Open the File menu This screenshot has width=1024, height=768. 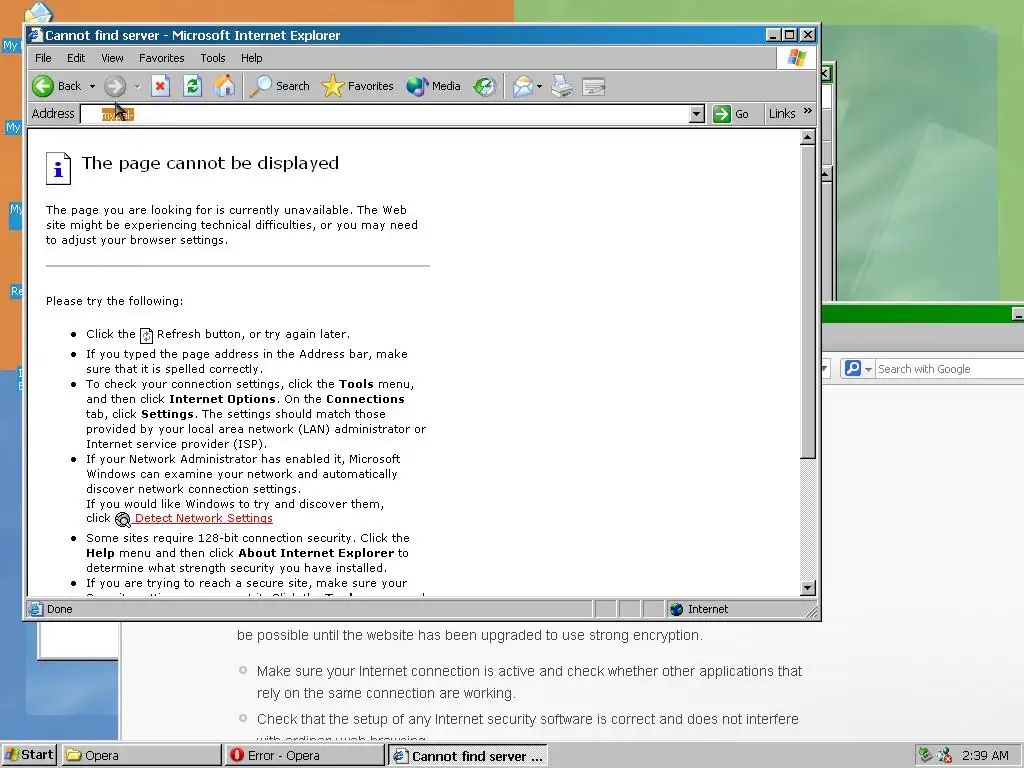[x=43, y=58]
